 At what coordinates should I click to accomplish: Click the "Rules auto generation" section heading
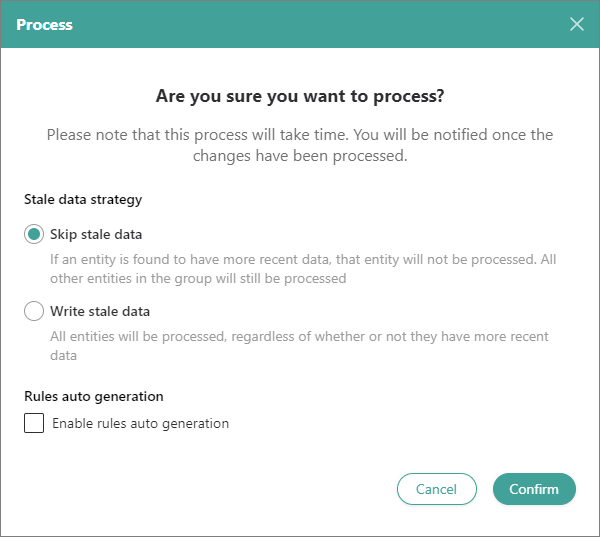point(93,396)
